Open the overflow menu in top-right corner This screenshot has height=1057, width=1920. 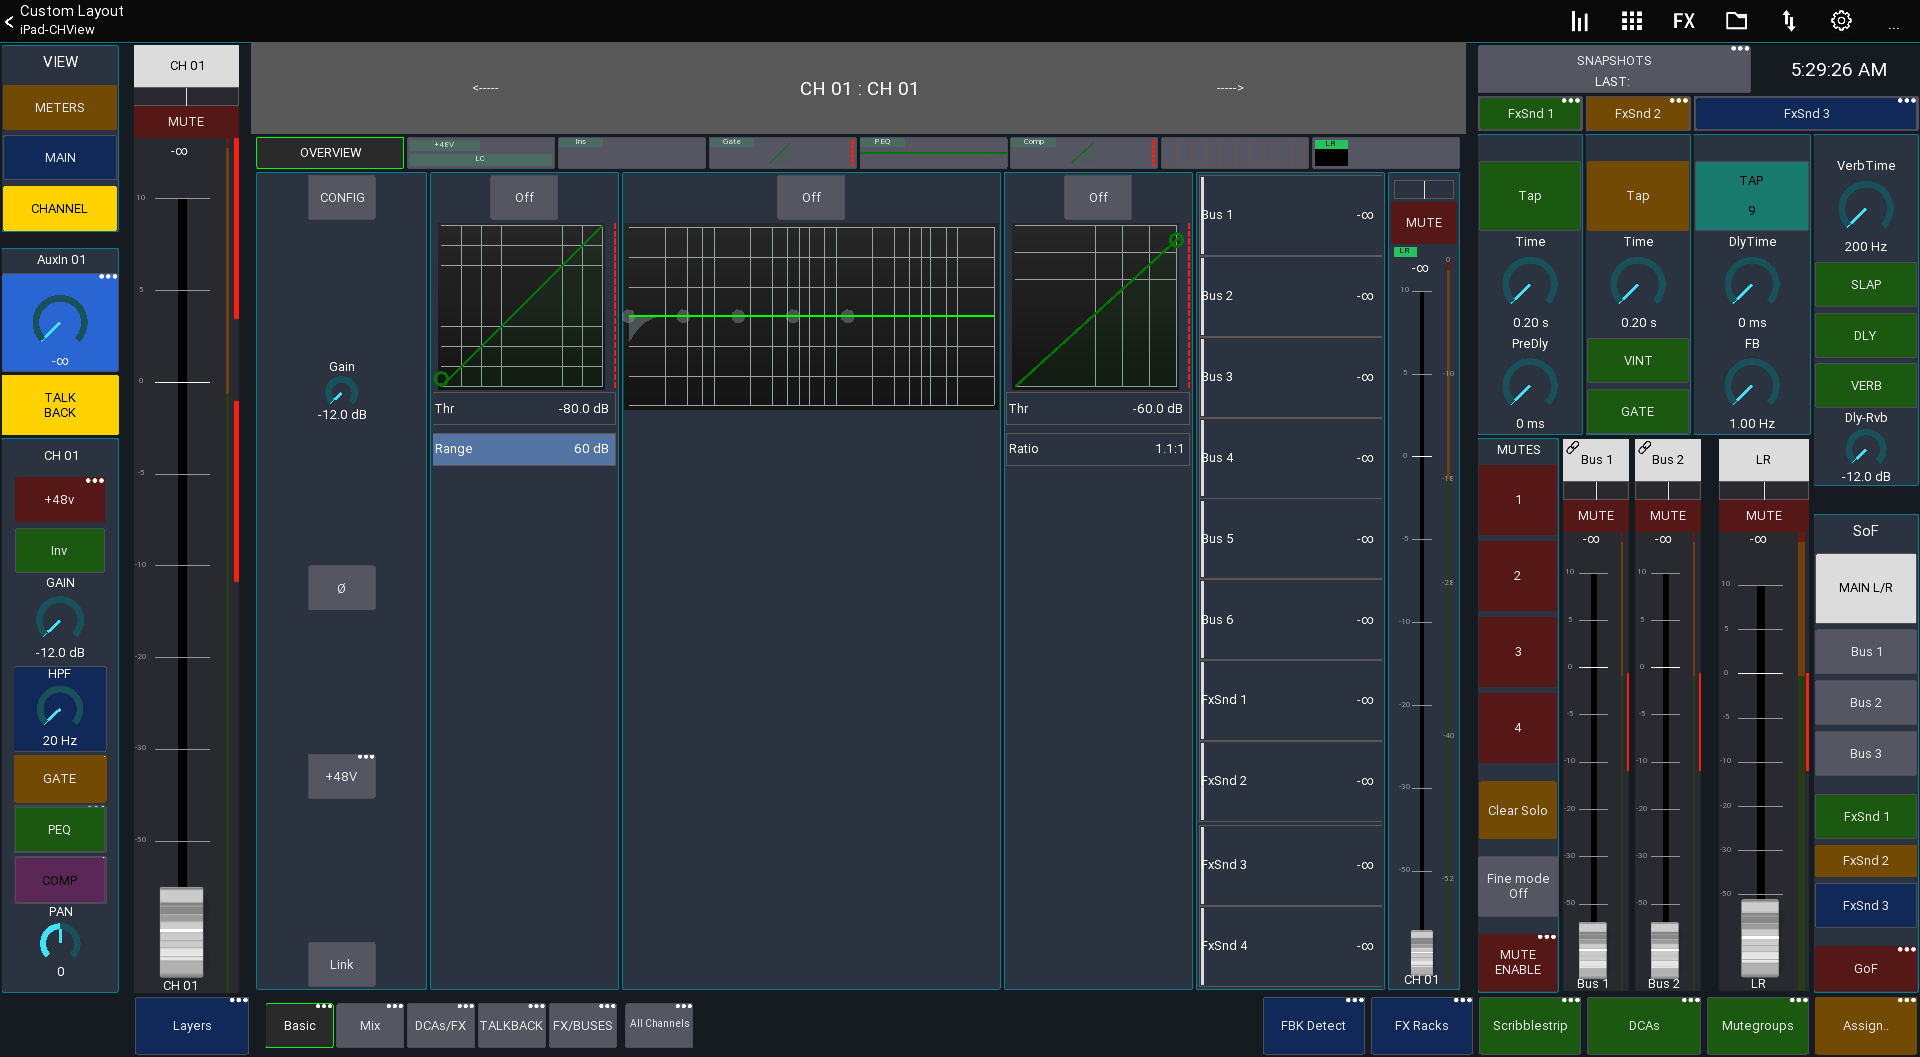(x=1893, y=28)
